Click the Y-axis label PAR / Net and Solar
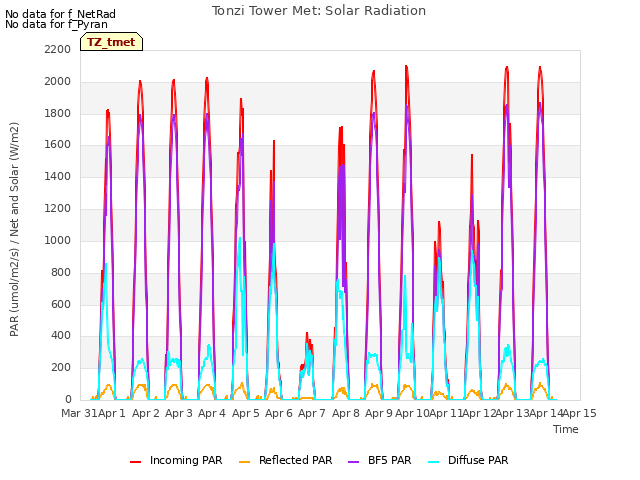The image size is (640, 480). (x=14, y=229)
